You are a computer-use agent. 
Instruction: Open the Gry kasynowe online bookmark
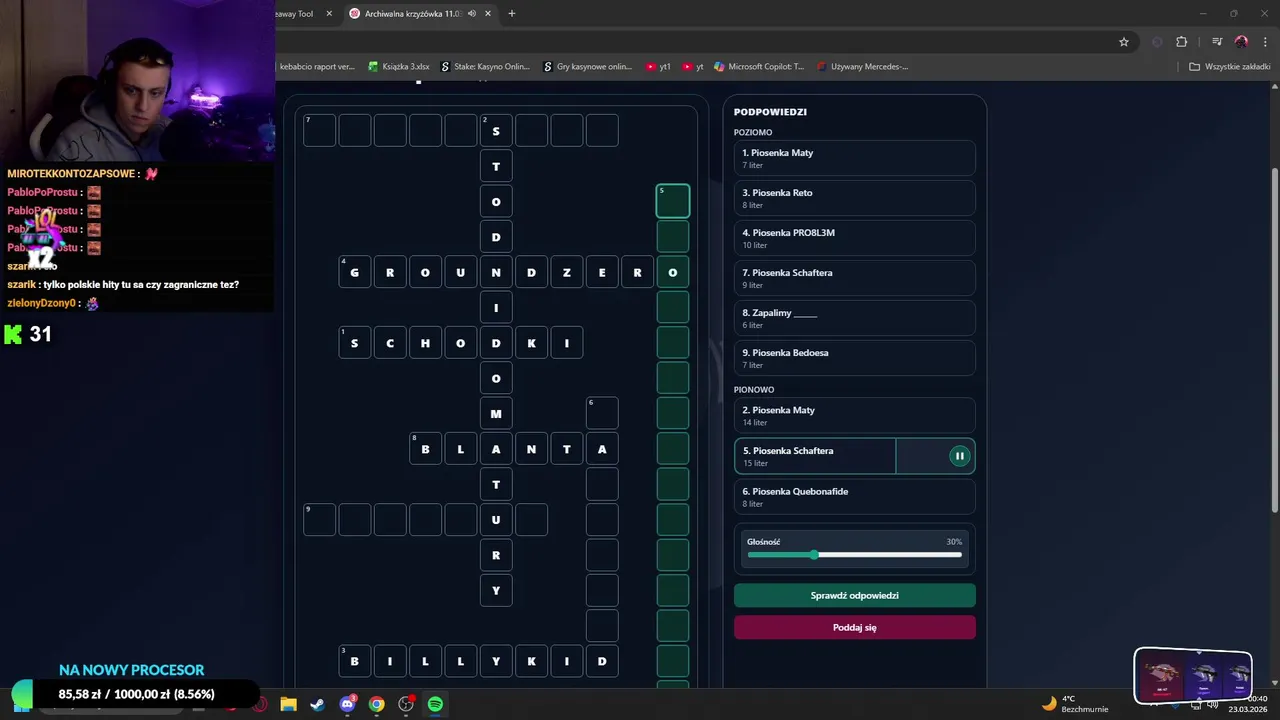tap(588, 67)
